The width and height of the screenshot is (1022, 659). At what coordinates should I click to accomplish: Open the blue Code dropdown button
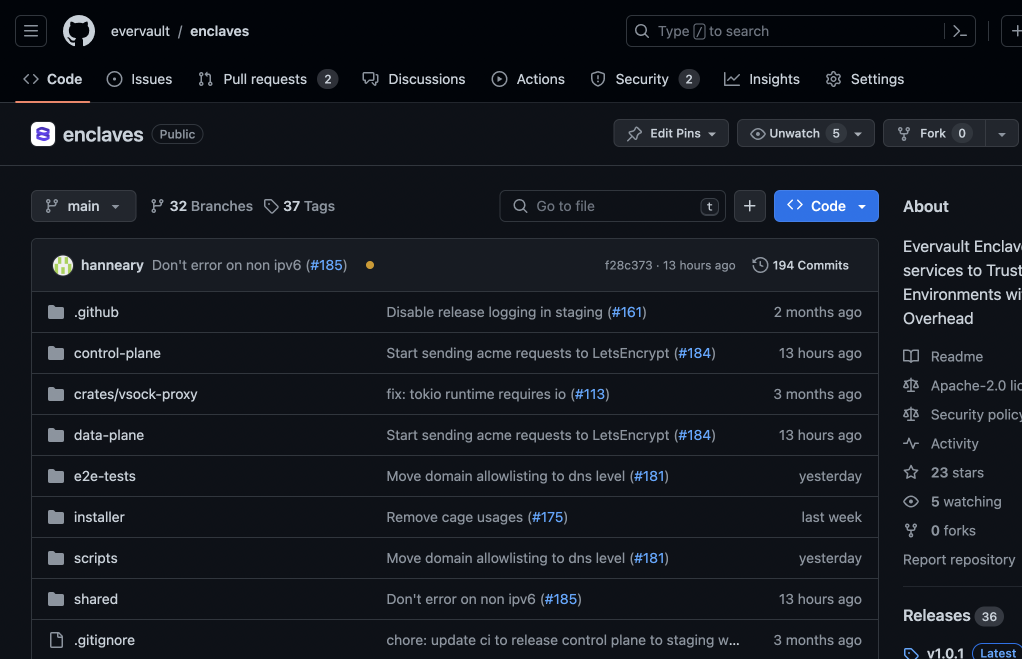[826, 206]
